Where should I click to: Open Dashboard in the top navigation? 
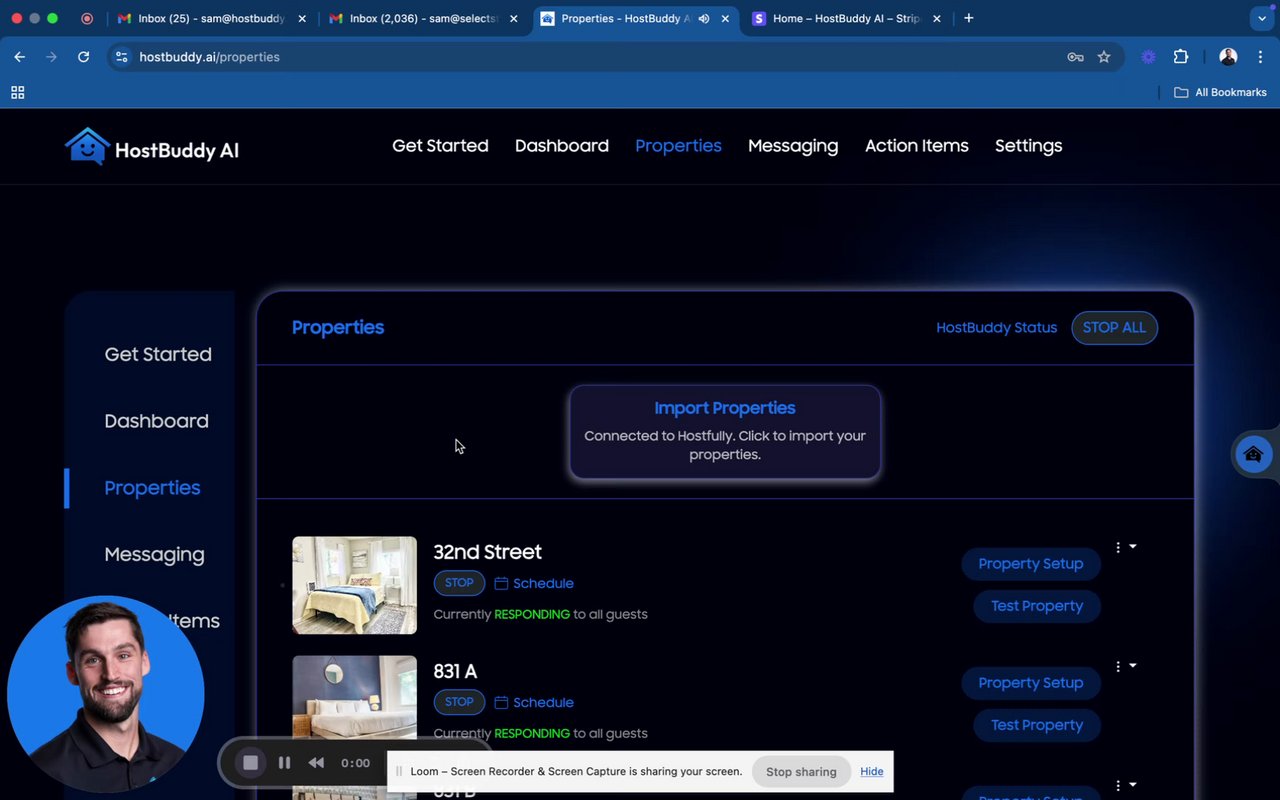point(562,146)
